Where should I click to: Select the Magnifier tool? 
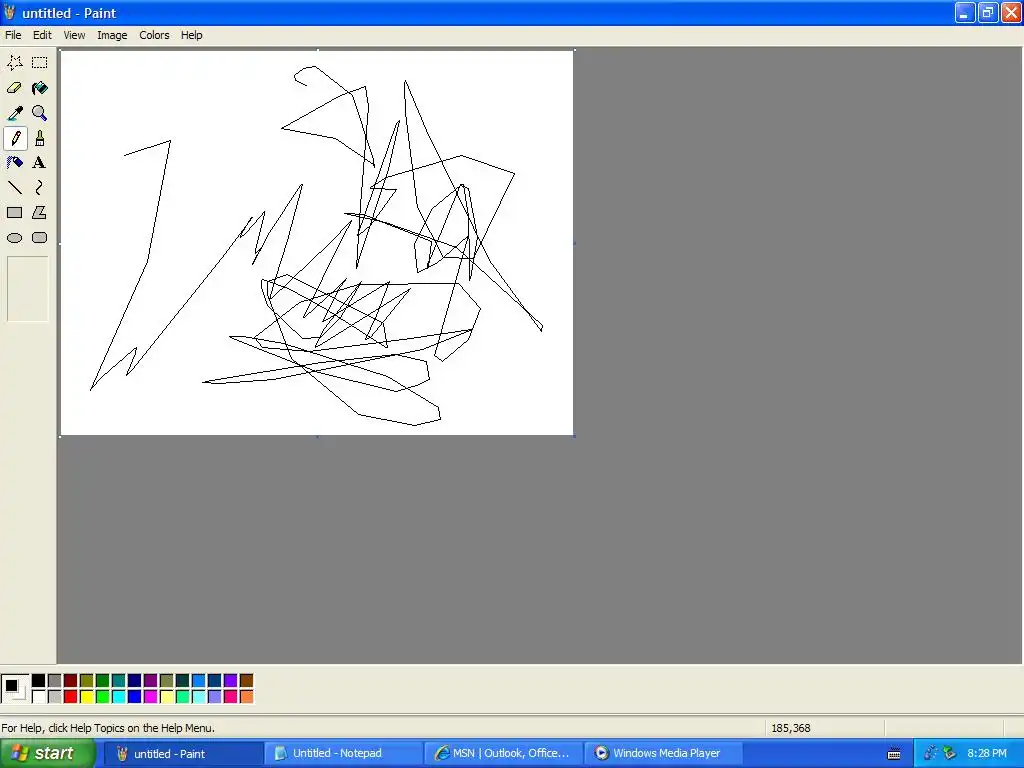tap(40, 113)
